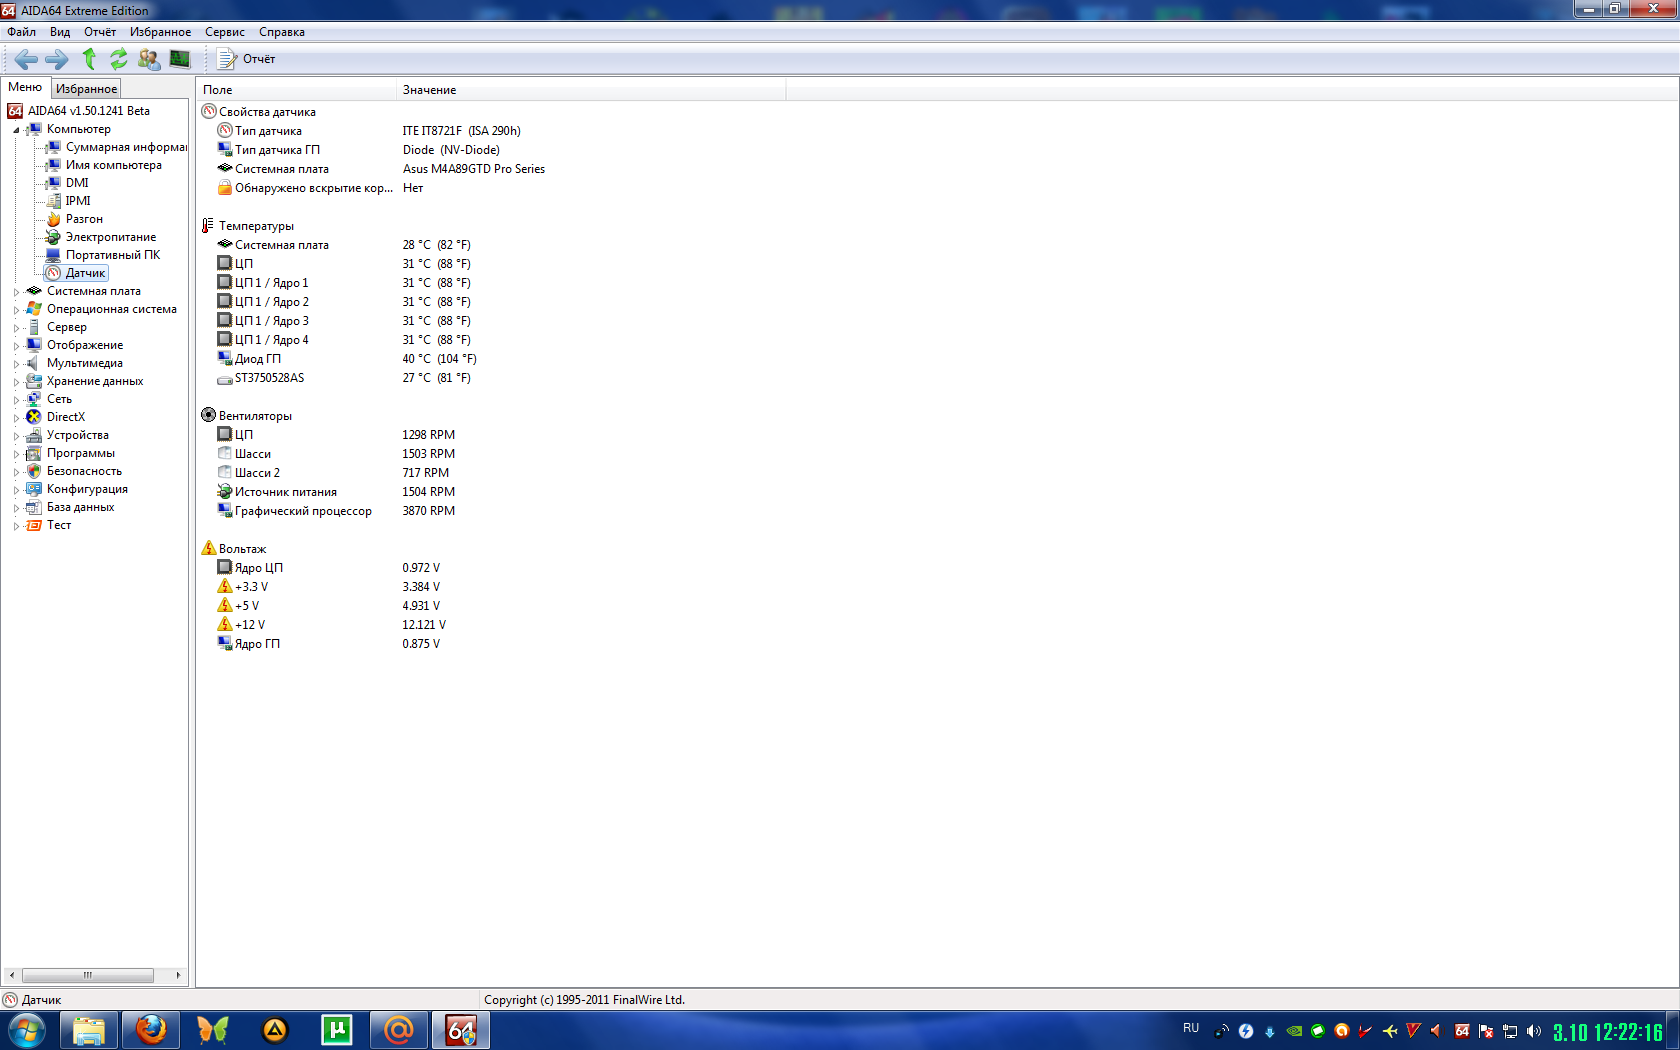The width and height of the screenshot is (1680, 1050).
Task: Open the Файл menu
Action: 21,32
